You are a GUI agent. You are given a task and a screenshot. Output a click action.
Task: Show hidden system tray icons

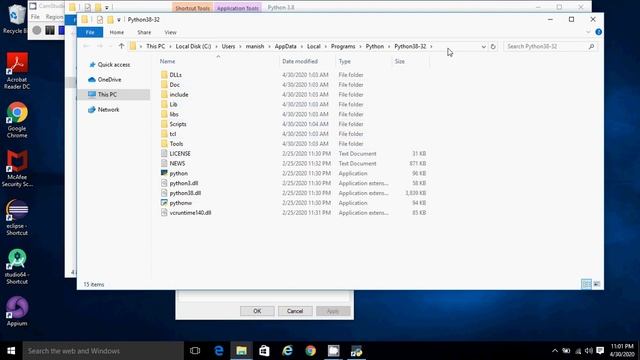(x=555, y=351)
